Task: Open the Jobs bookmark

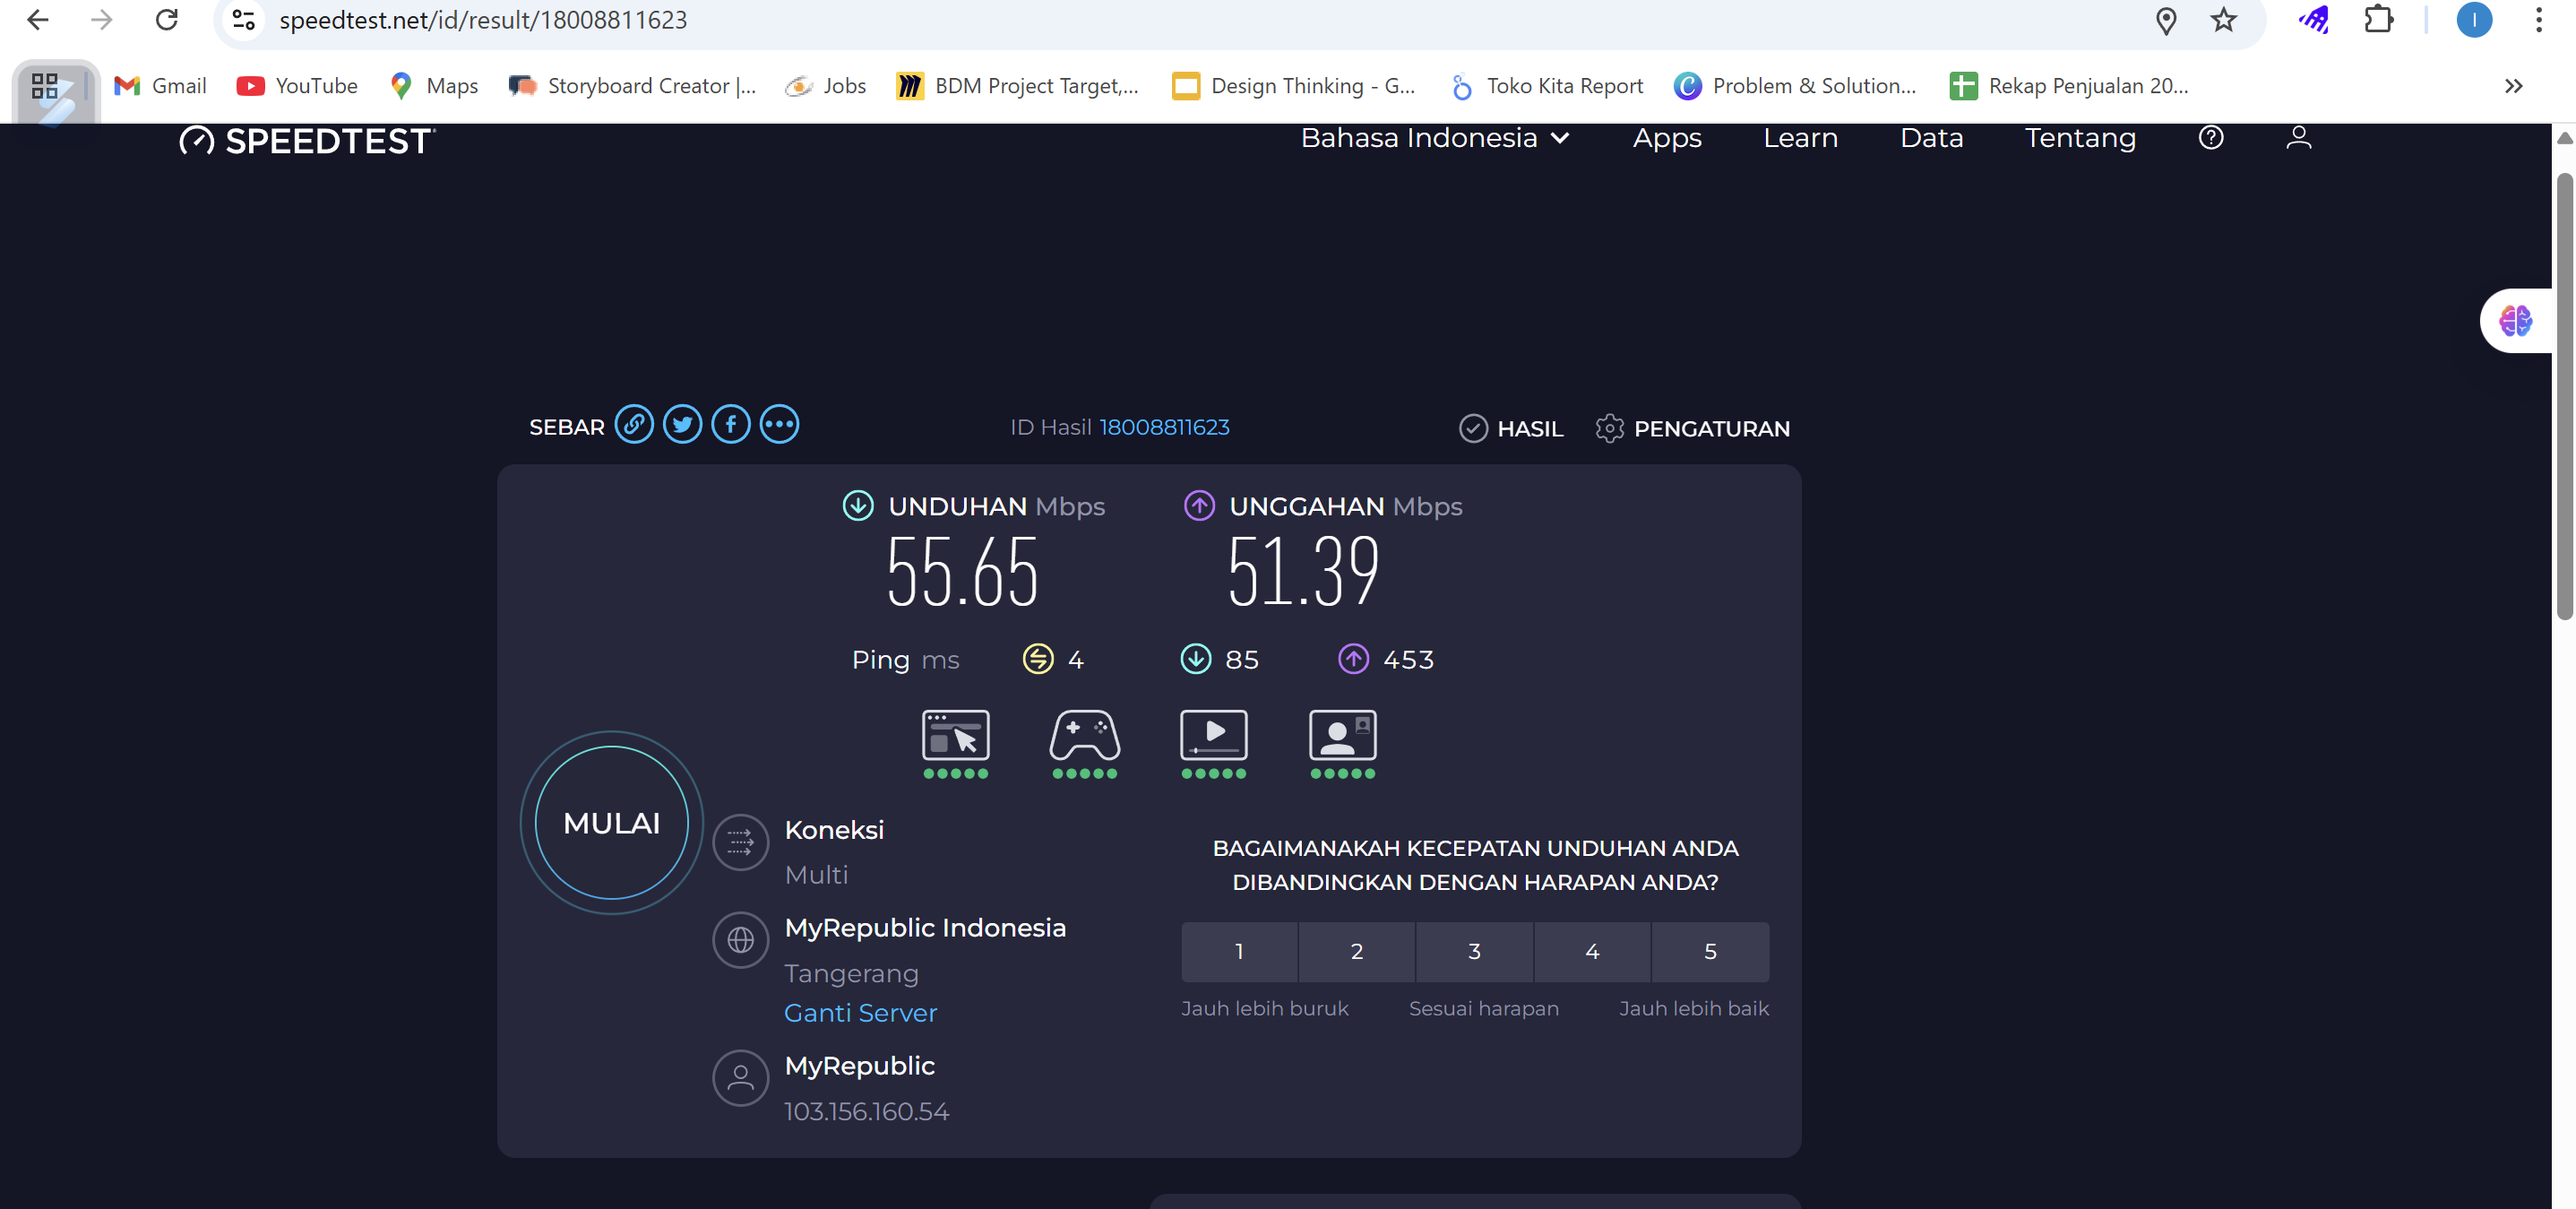Action: [826, 86]
